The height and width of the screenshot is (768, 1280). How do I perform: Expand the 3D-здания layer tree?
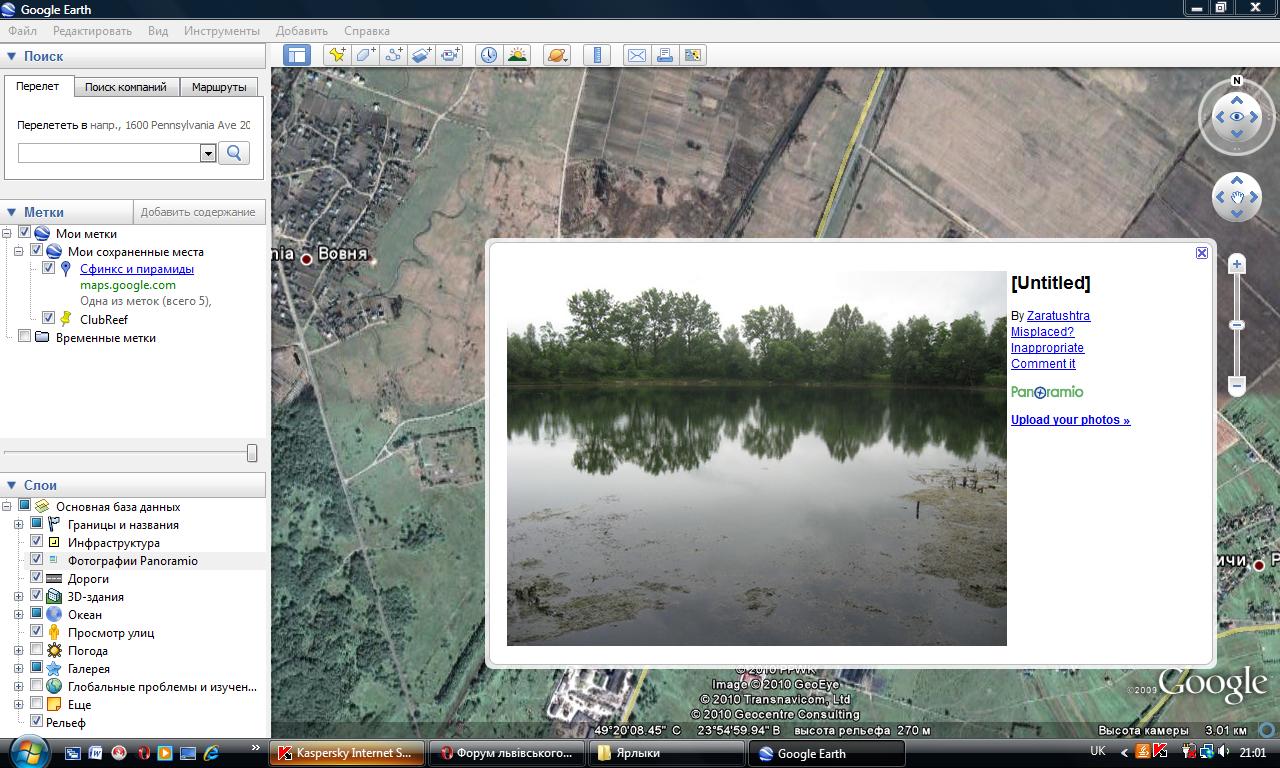(x=18, y=596)
